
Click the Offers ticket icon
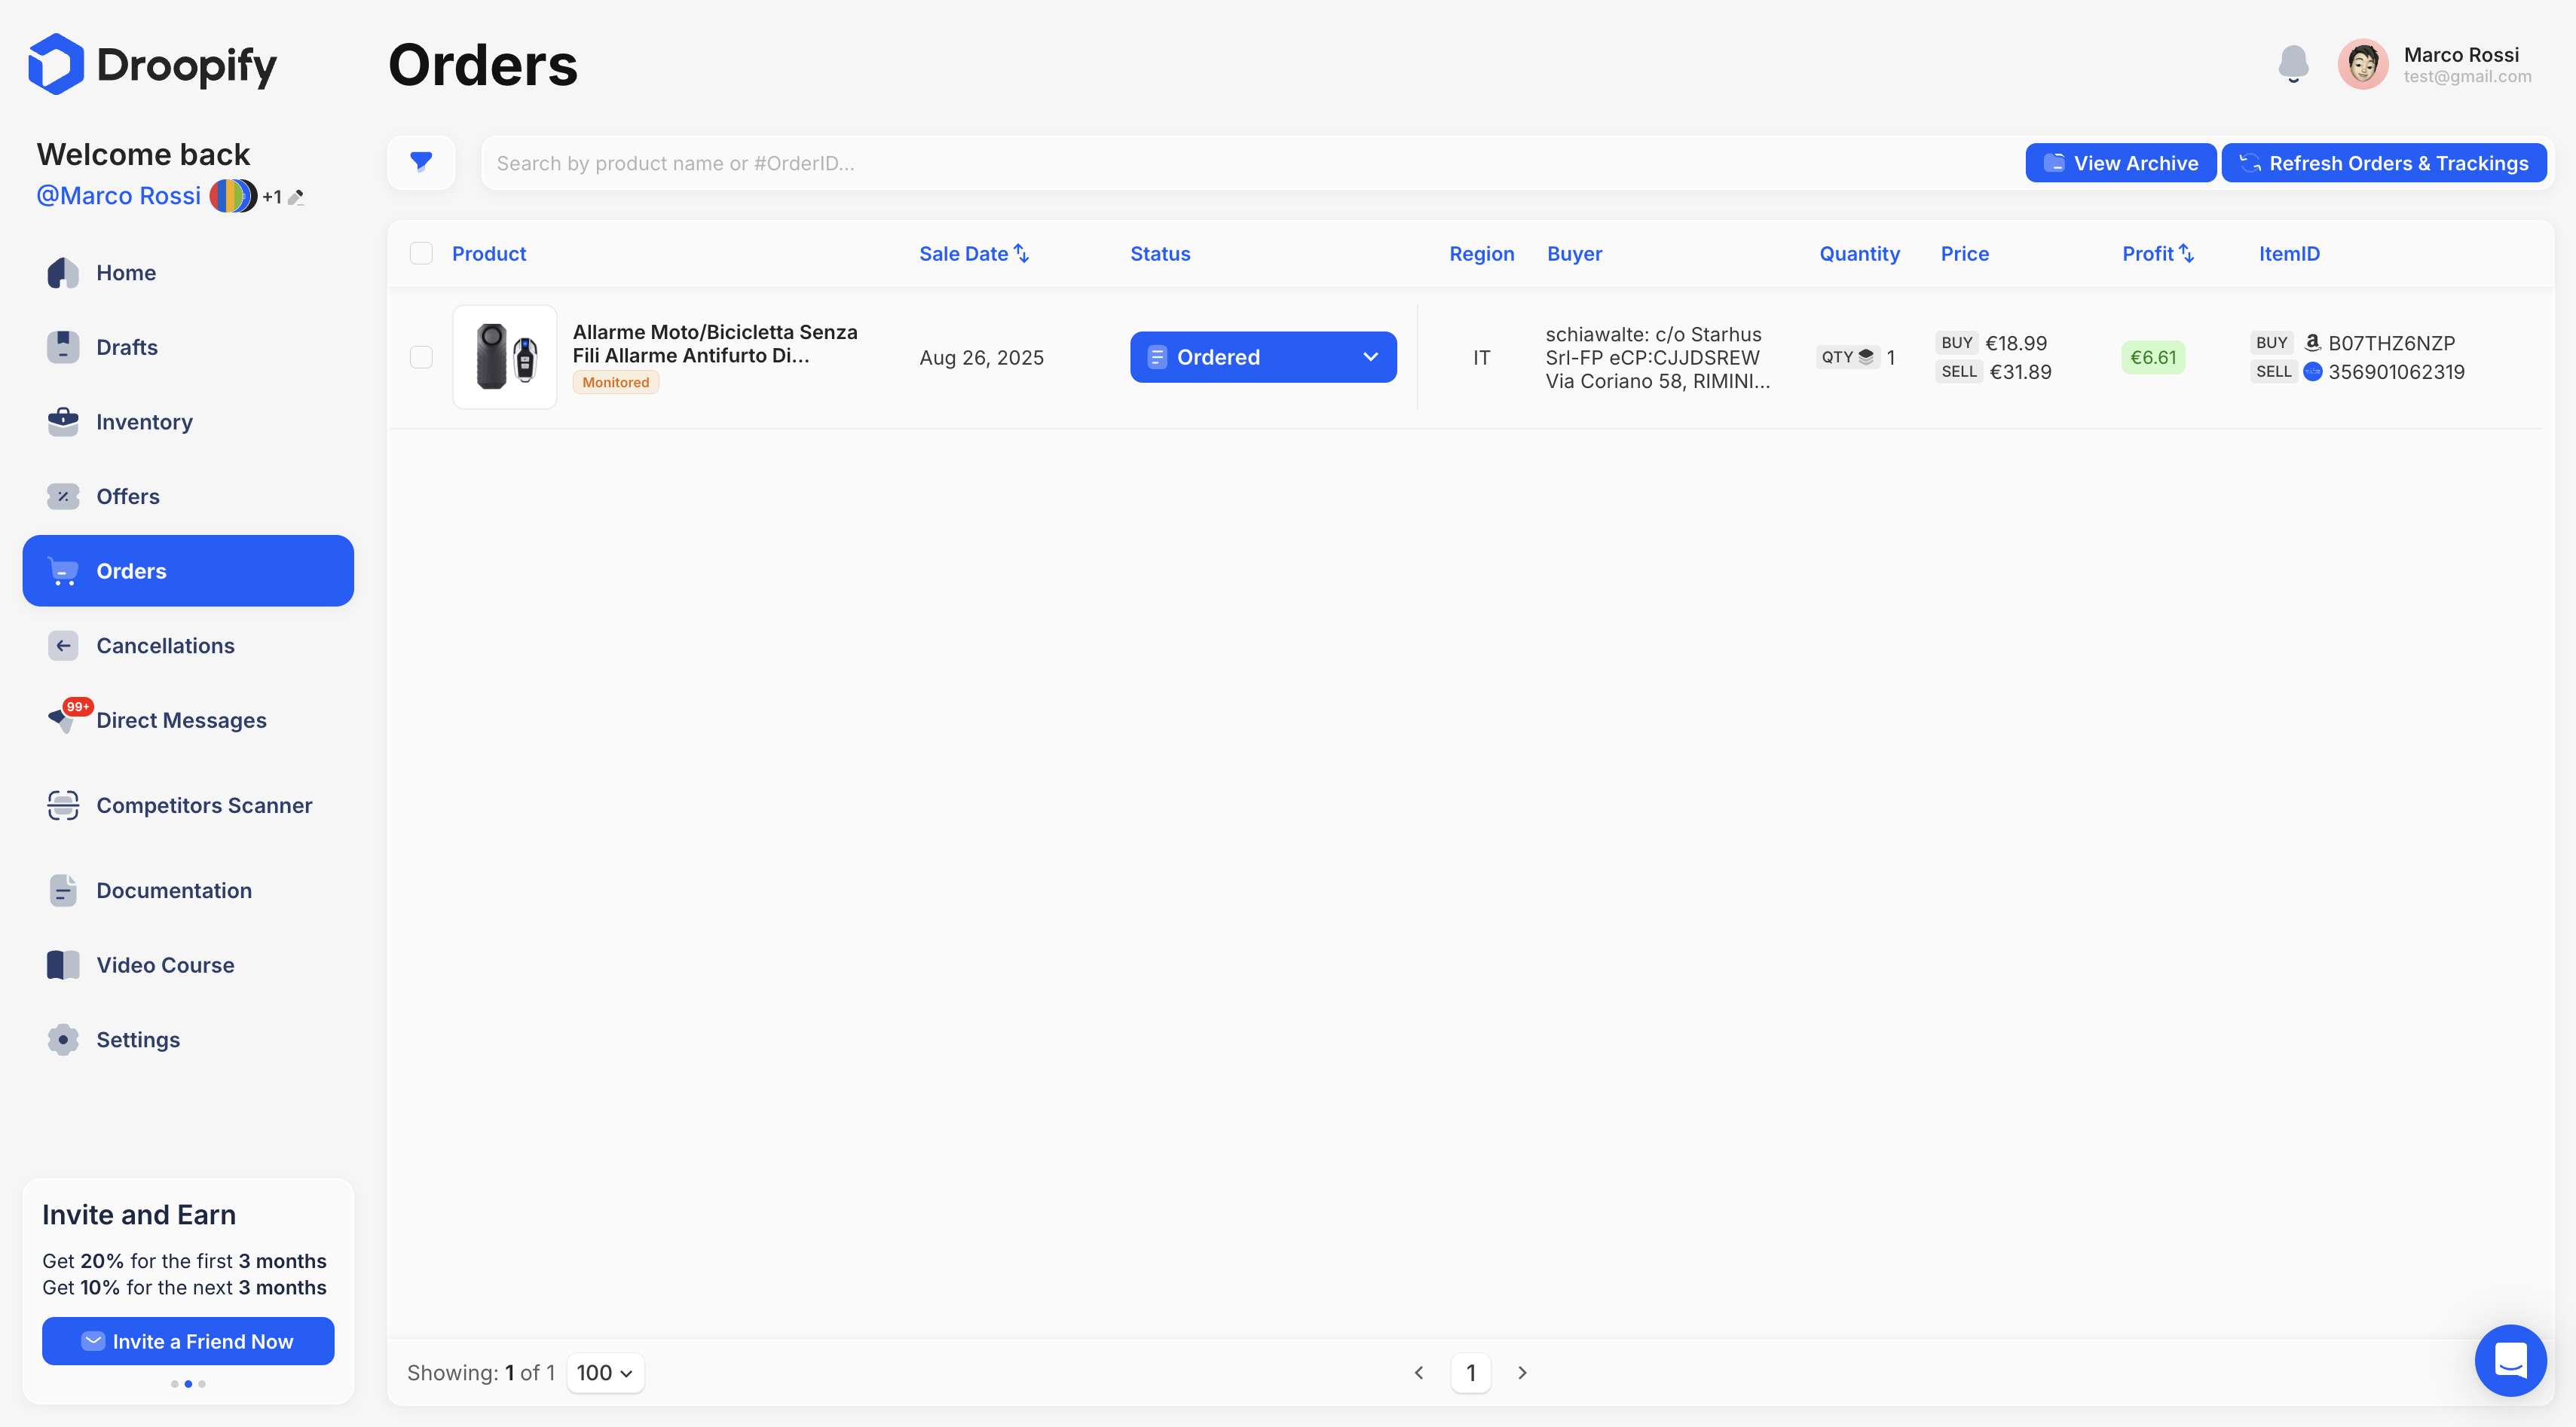(x=63, y=496)
